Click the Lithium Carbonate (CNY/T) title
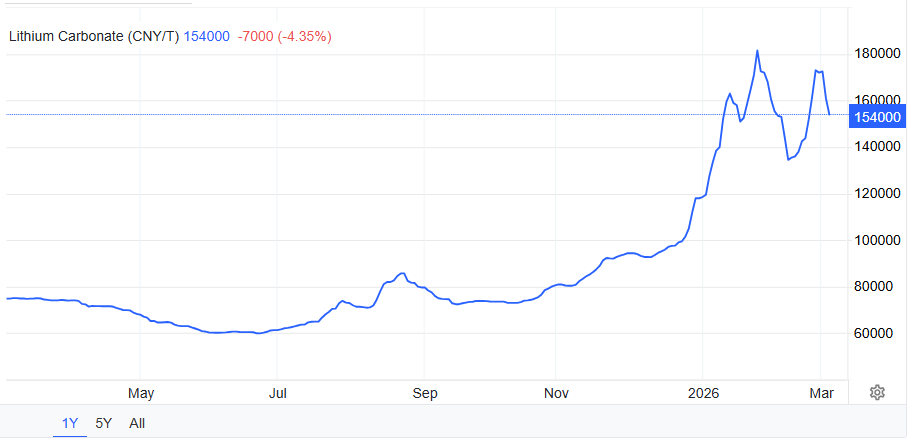920x446 pixels. click(x=94, y=36)
